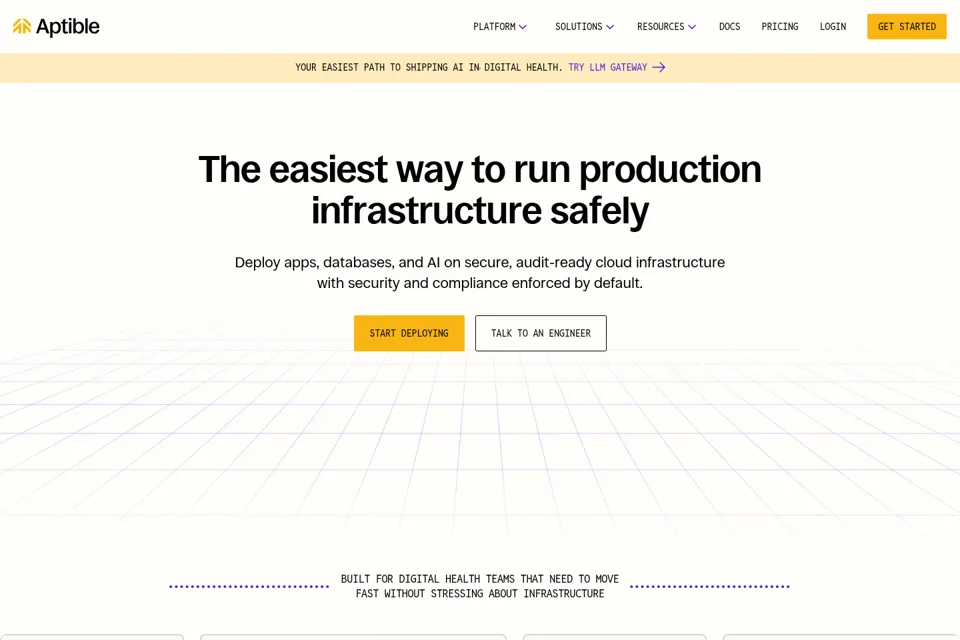Image resolution: width=960 pixels, height=640 pixels.
Task: Open the Resources menu
Action: tap(661, 26)
